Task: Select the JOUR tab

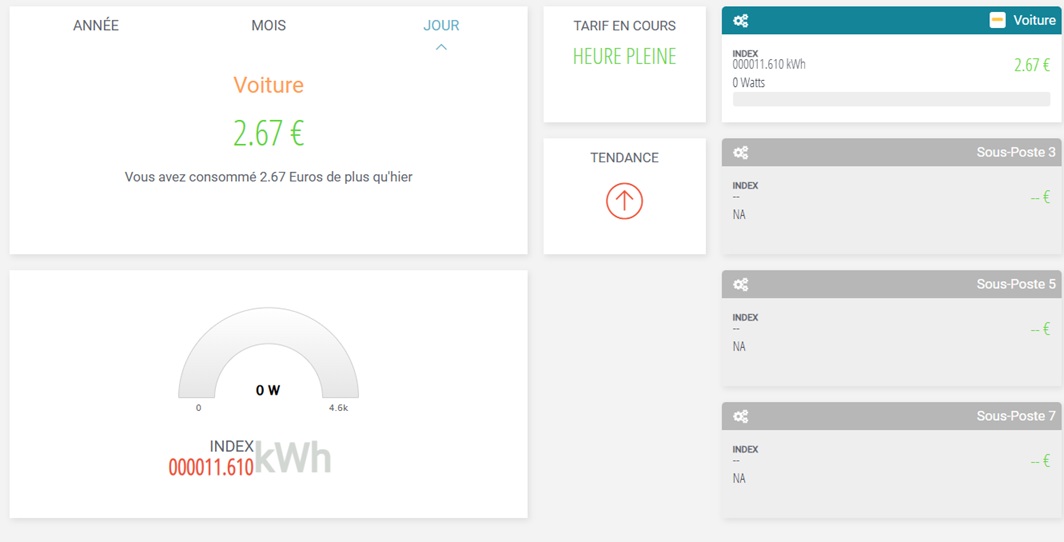Action: (x=441, y=26)
